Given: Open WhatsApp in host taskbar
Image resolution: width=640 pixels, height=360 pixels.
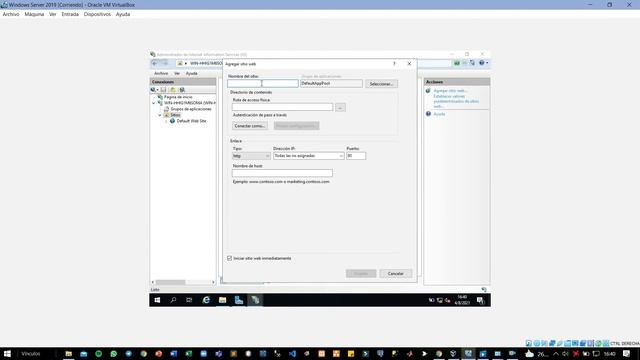Looking at the screenshot, I should 113,354.
